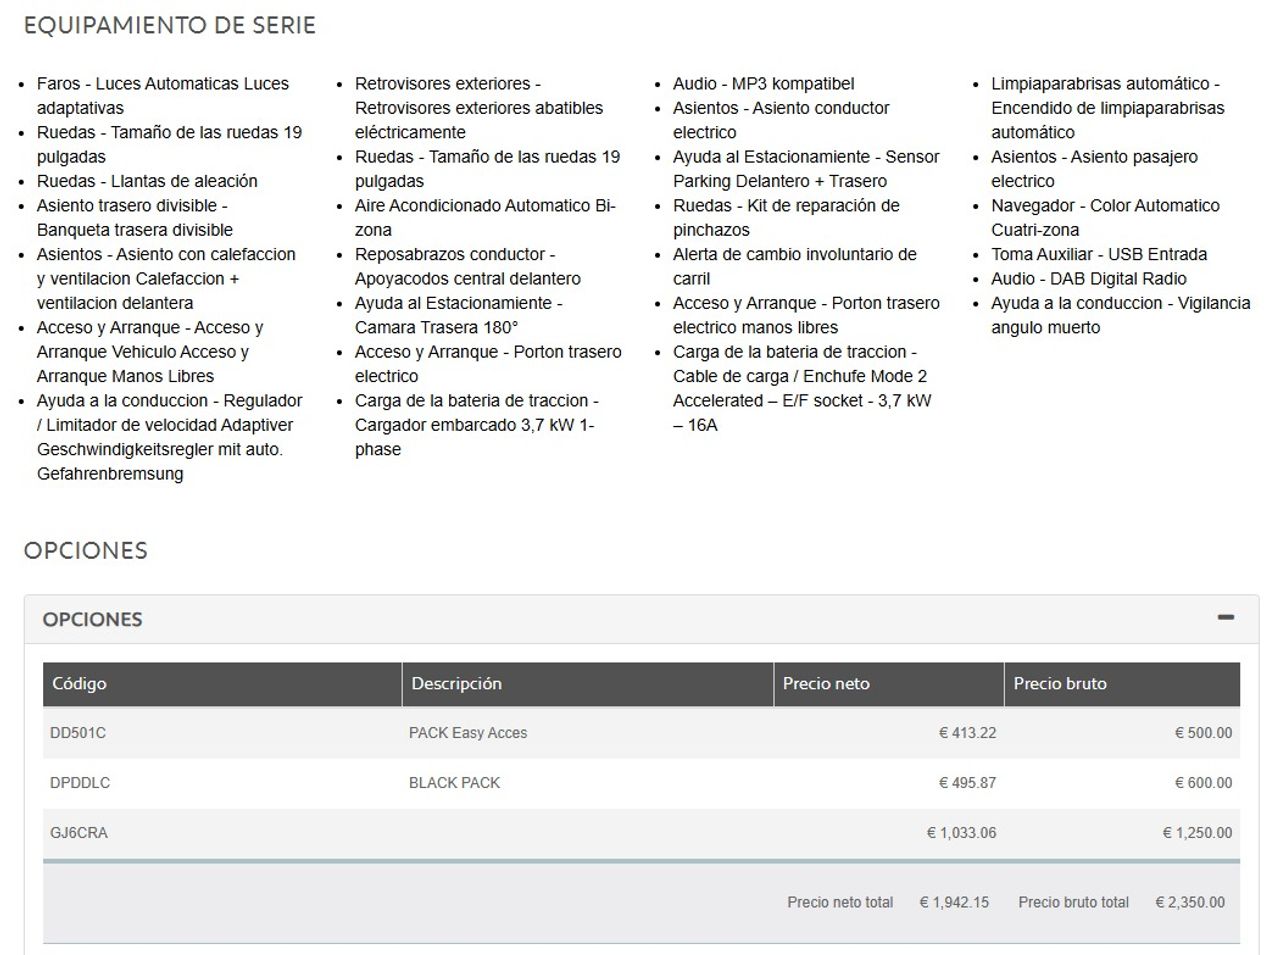The width and height of the screenshot is (1280, 955).
Task: Click the EQUIPAMIENTO DE SERIE heading
Action: [170, 26]
